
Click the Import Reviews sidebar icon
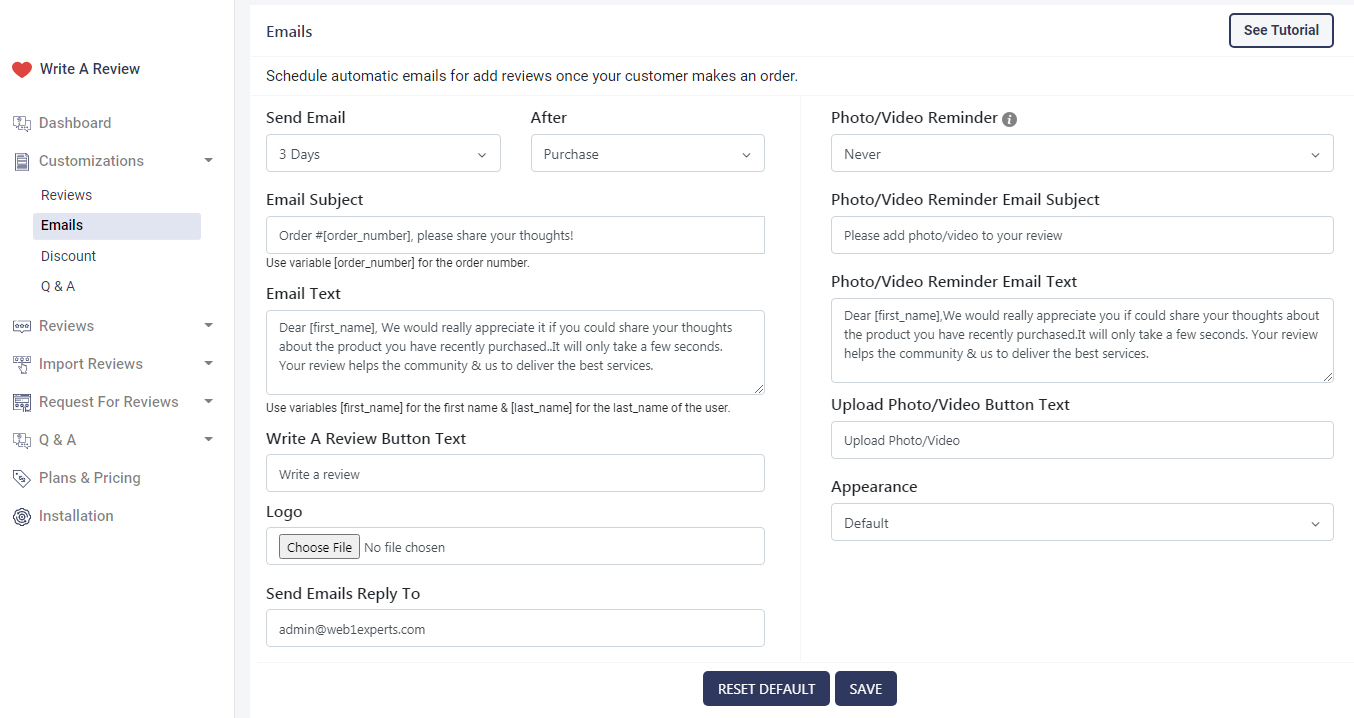pos(22,364)
